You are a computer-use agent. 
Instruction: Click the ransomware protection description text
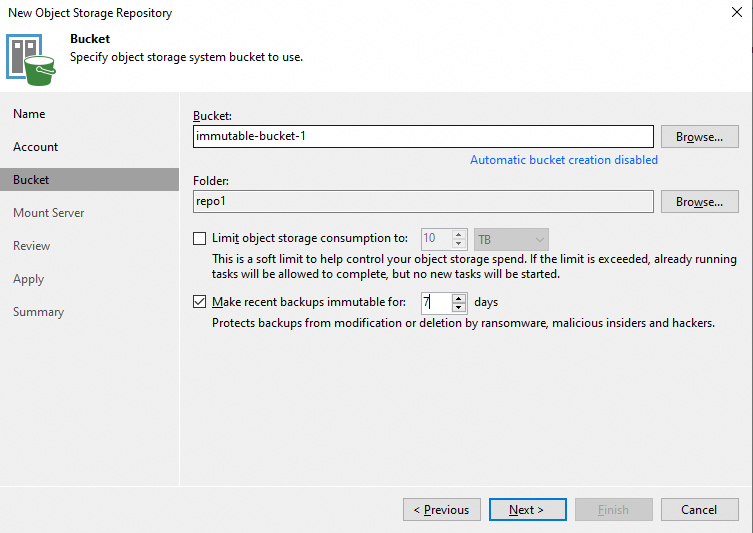click(463, 323)
